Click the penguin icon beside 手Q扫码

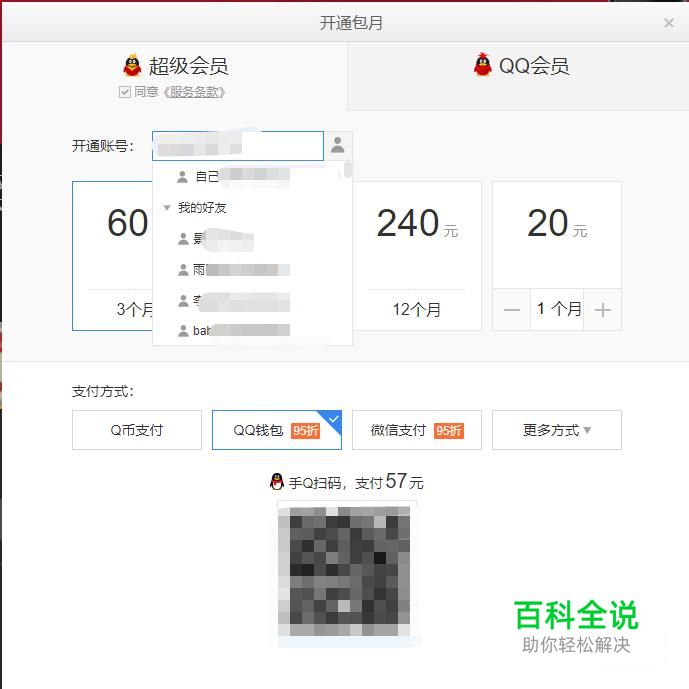pyautogui.click(x=277, y=482)
